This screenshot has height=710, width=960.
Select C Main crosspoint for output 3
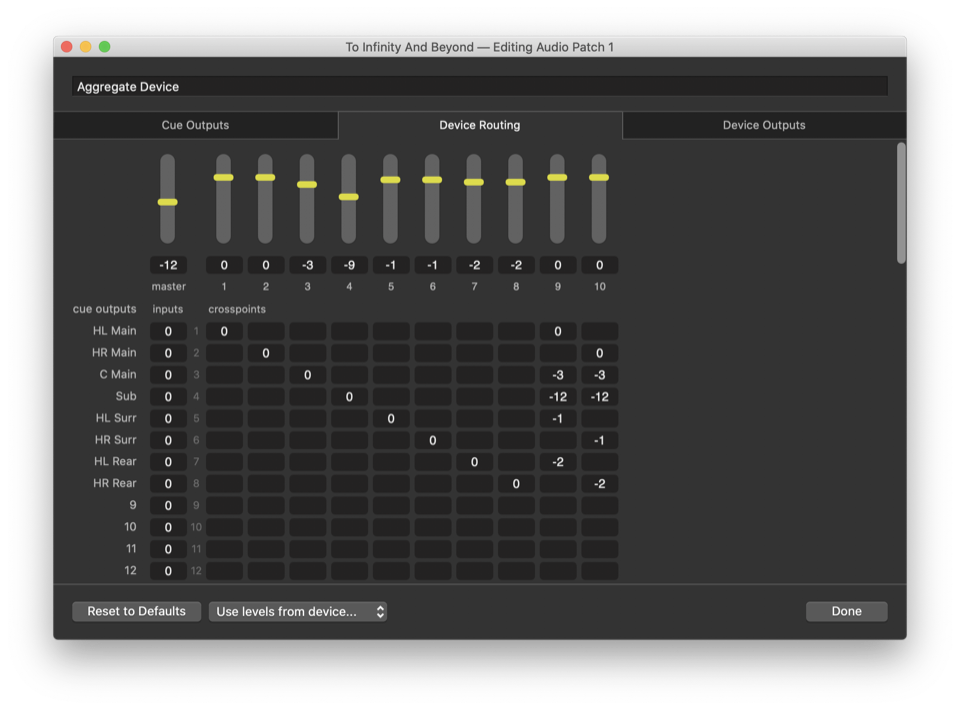pos(308,375)
